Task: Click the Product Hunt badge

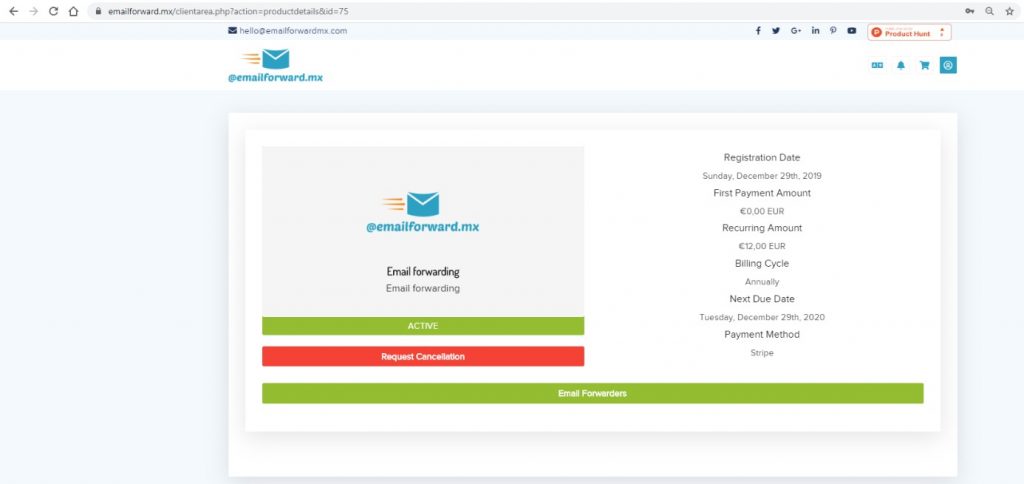Action: 909,32
